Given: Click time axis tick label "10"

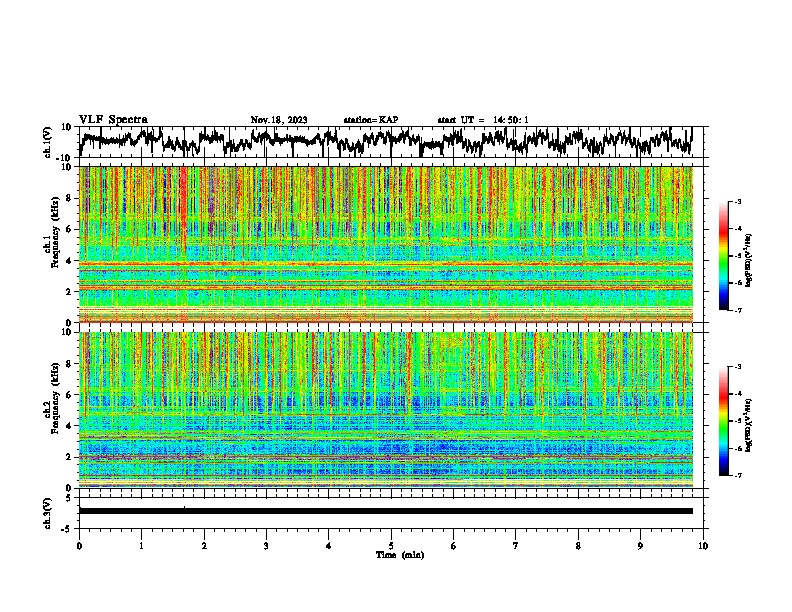Looking at the screenshot, I should tap(703, 546).
